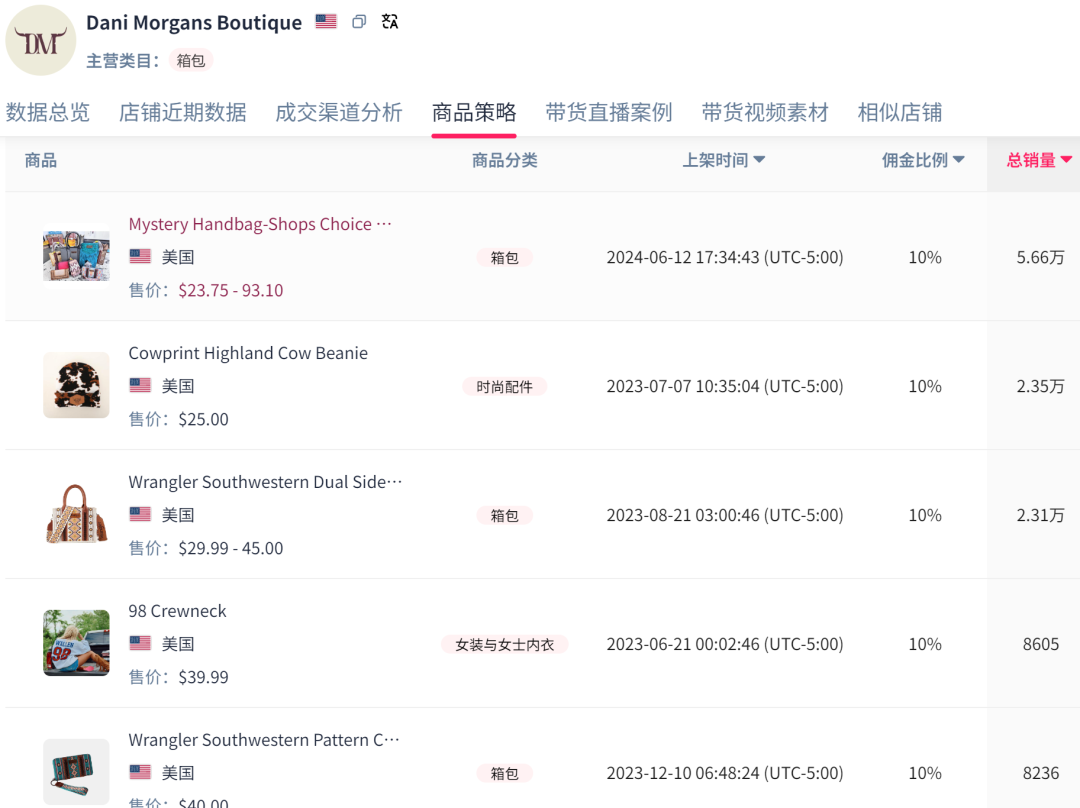This screenshot has height=808, width=1080.
Task: Click the Mystery Handbag product thumbnail
Action: point(76,256)
